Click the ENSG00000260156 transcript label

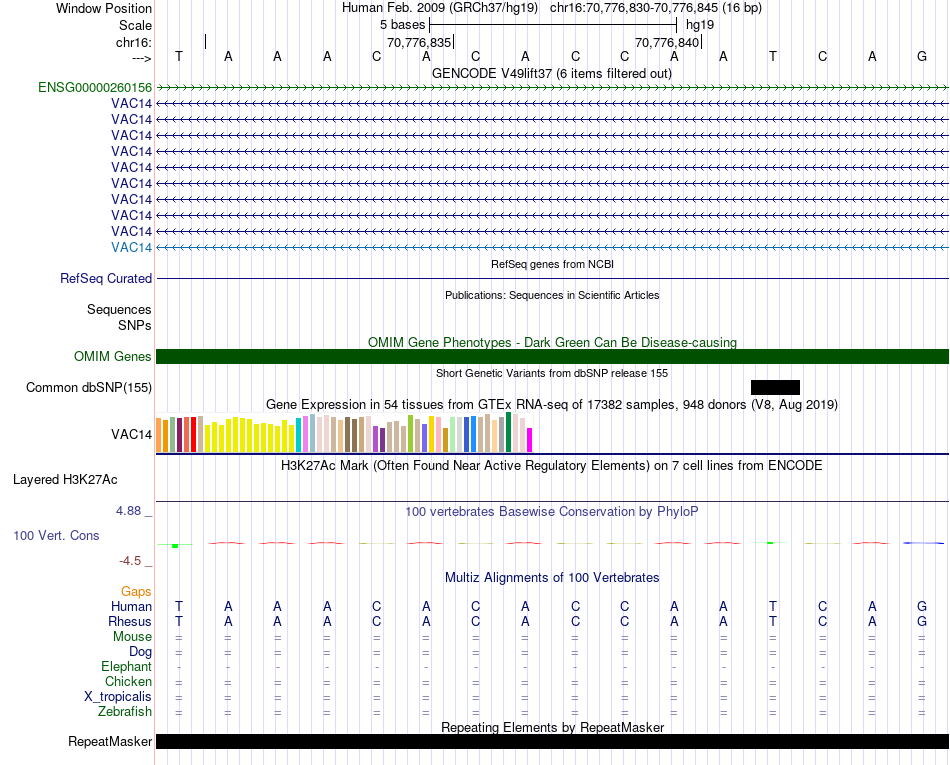[x=95, y=88]
